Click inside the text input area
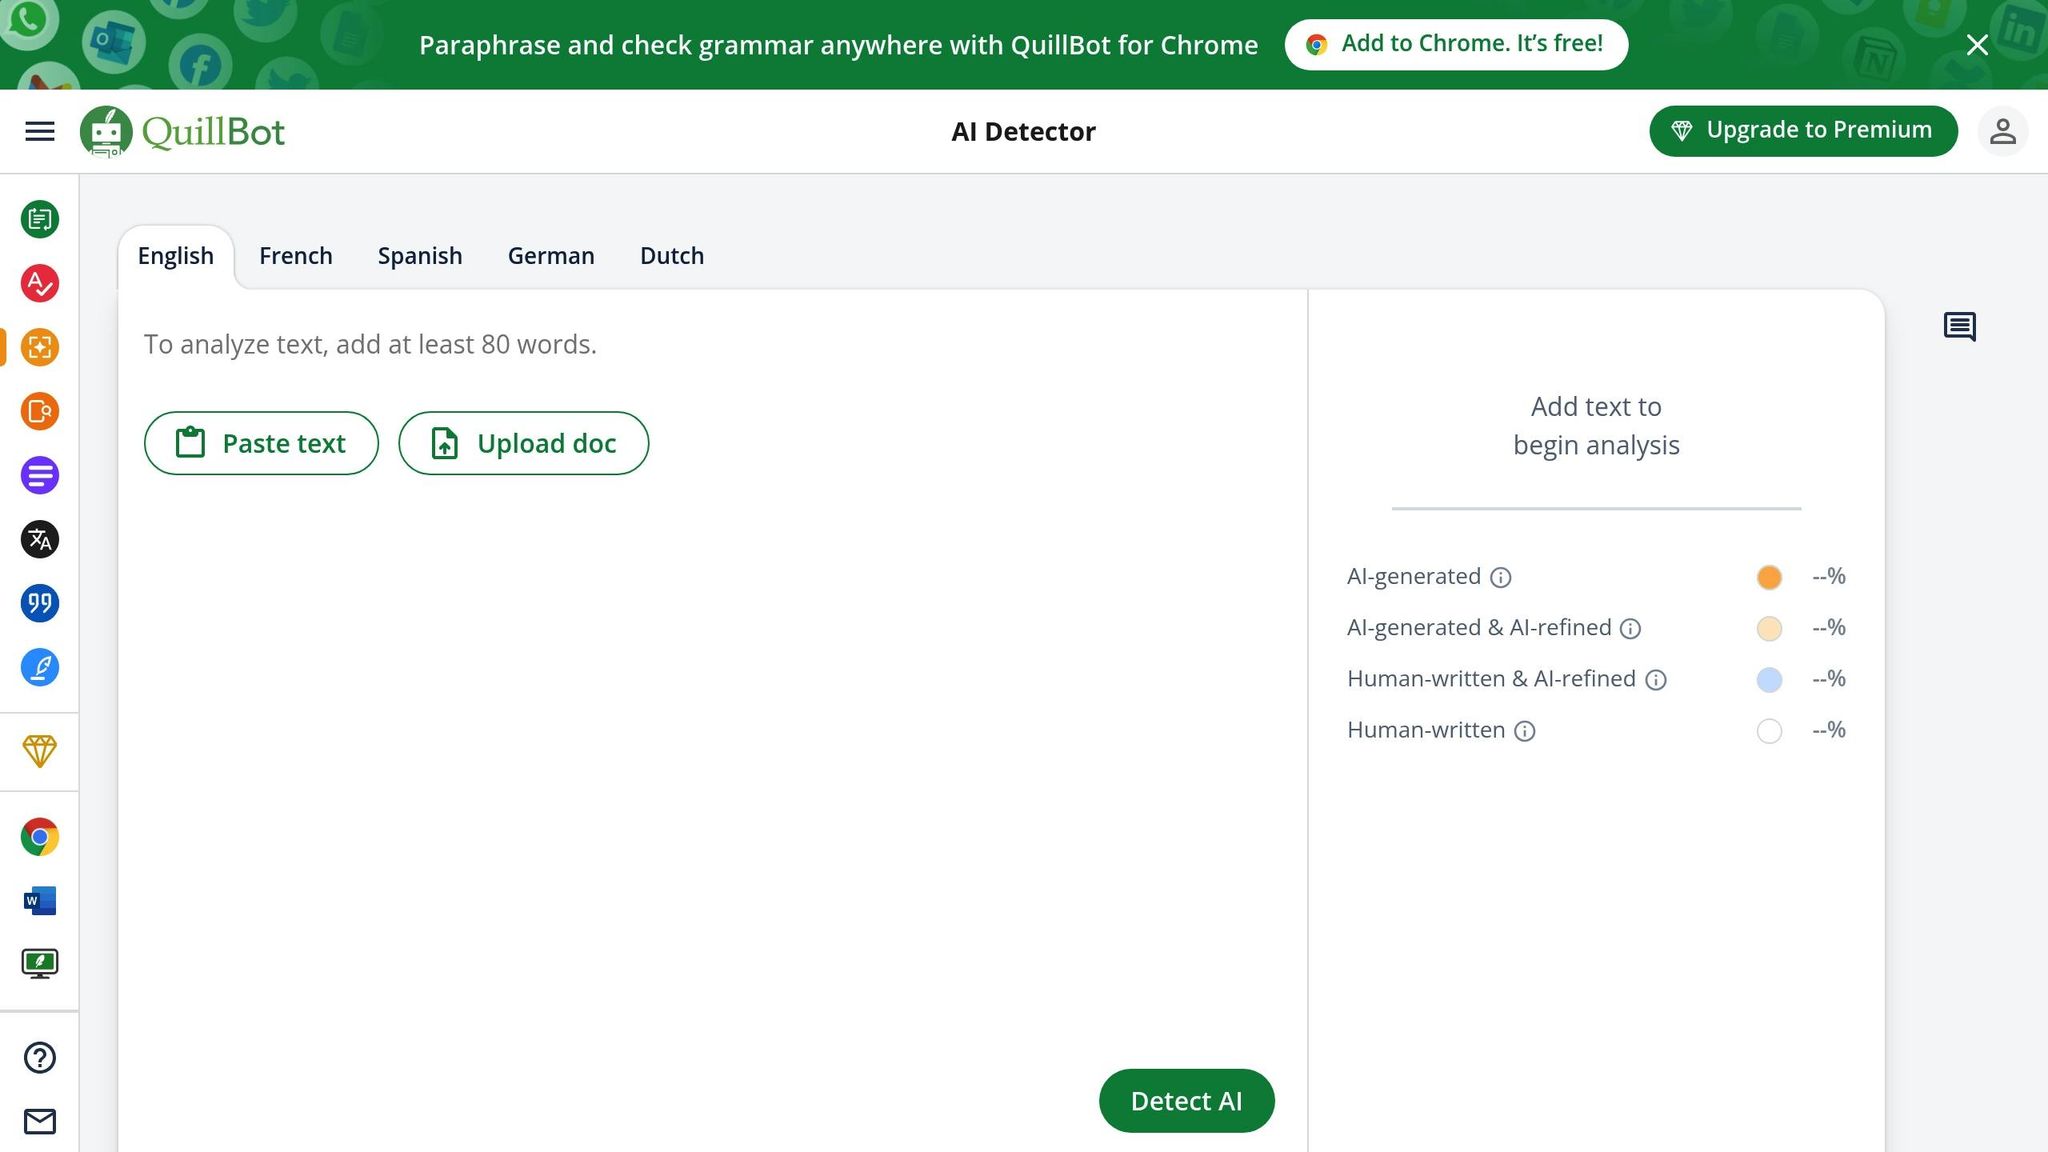Viewport: 2048px width, 1152px height. tap(700, 700)
